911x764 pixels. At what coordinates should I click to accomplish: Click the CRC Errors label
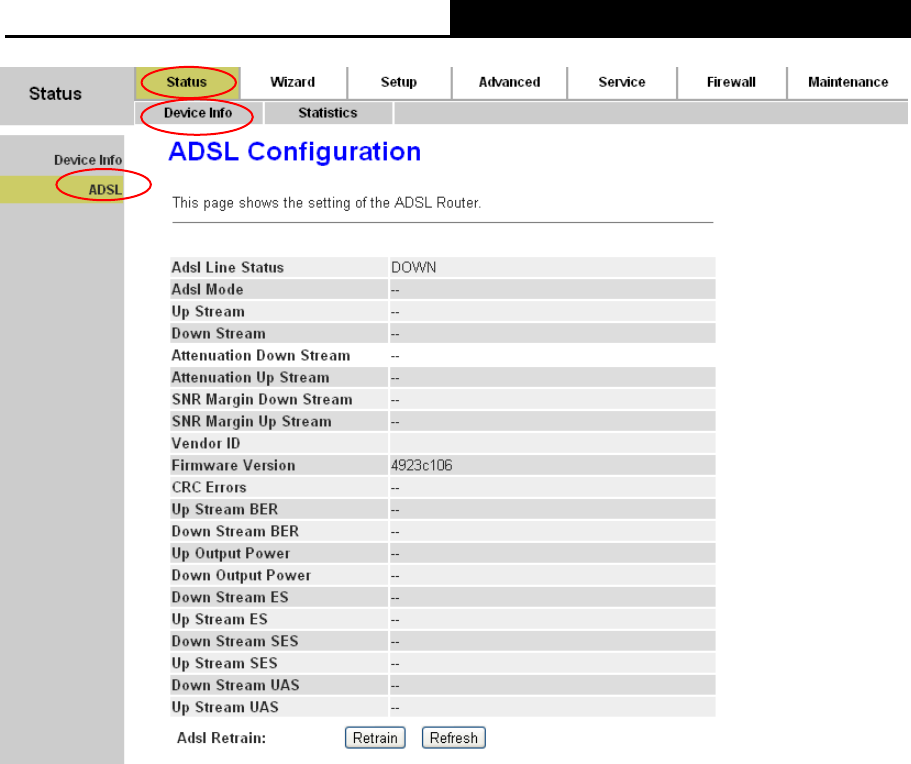click(x=209, y=487)
